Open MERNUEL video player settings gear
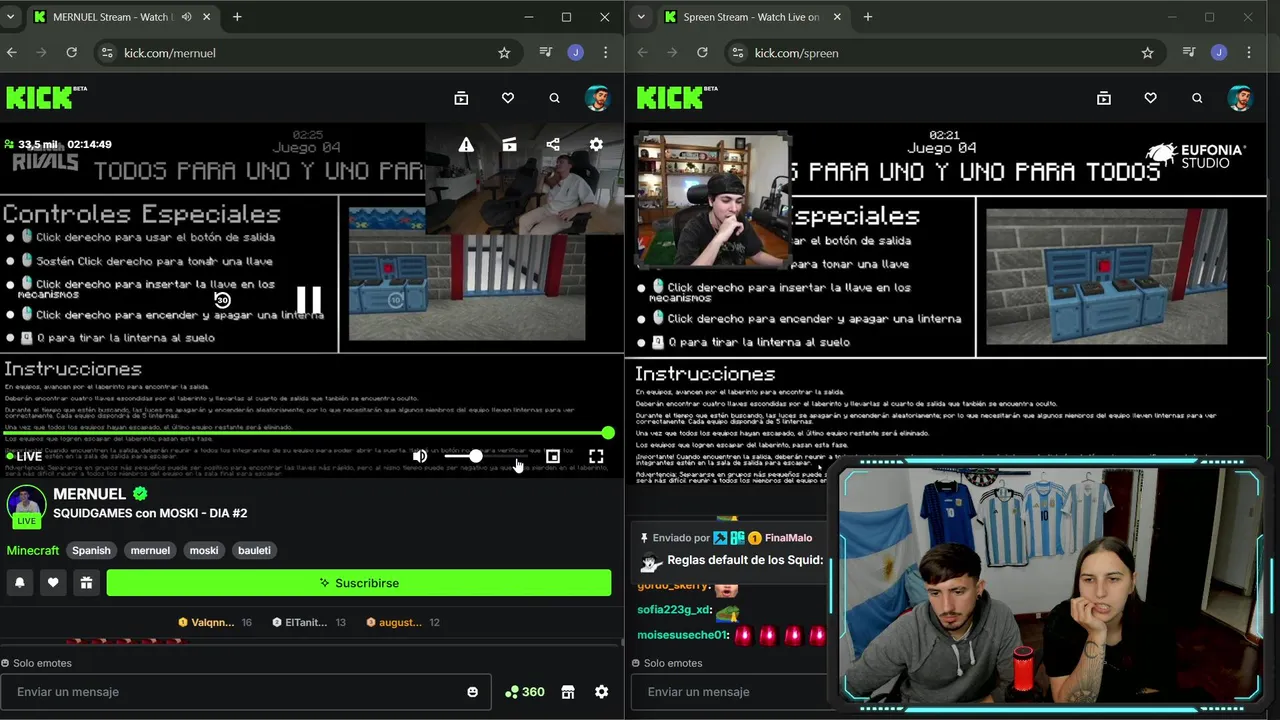This screenshot has height=720, width=1280. click(x=596, y=145)
